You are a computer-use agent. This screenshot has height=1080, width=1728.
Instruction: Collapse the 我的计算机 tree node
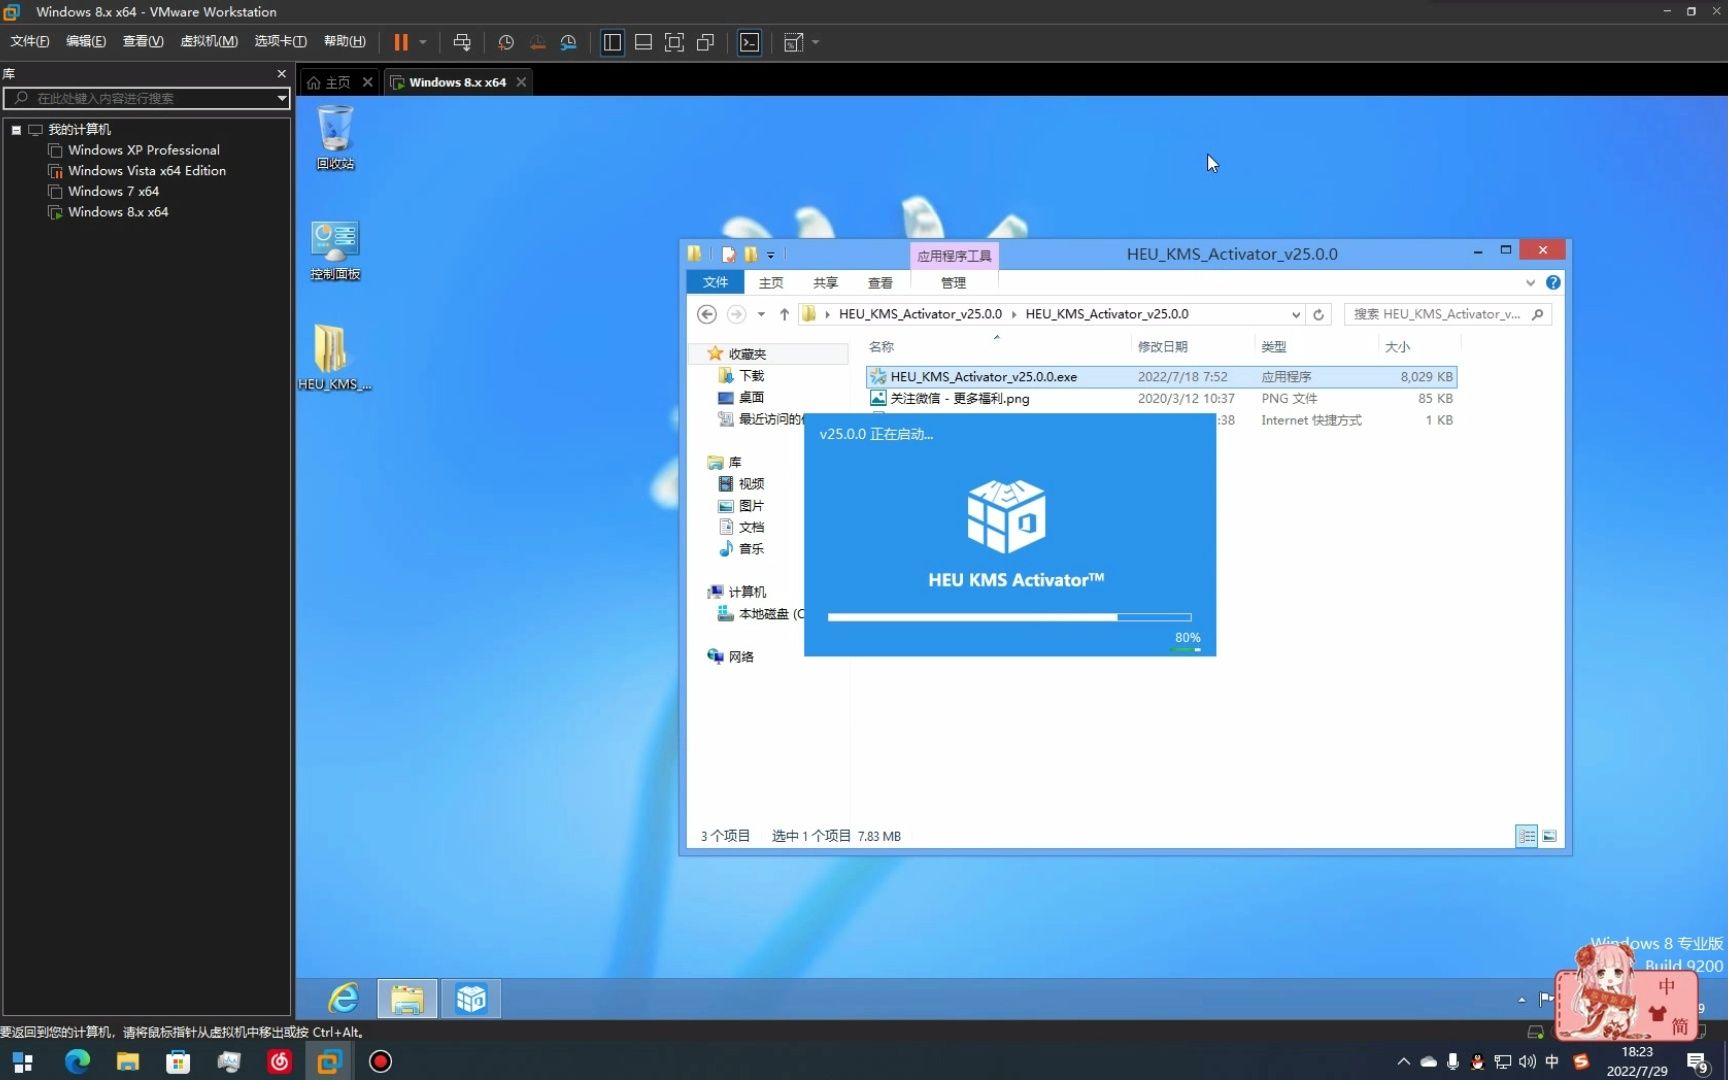pos(16,130)
